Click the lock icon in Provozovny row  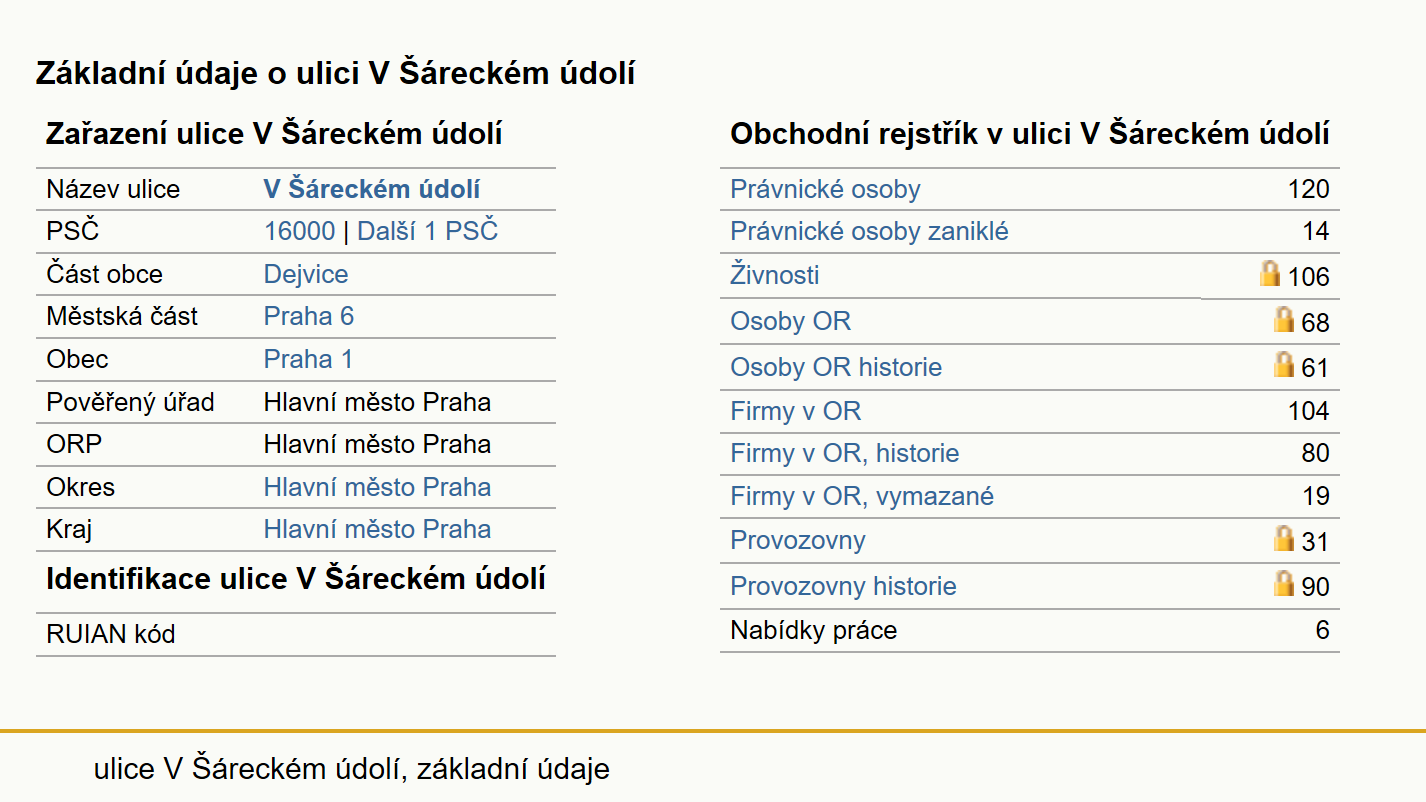click(x=1284, y=538)
